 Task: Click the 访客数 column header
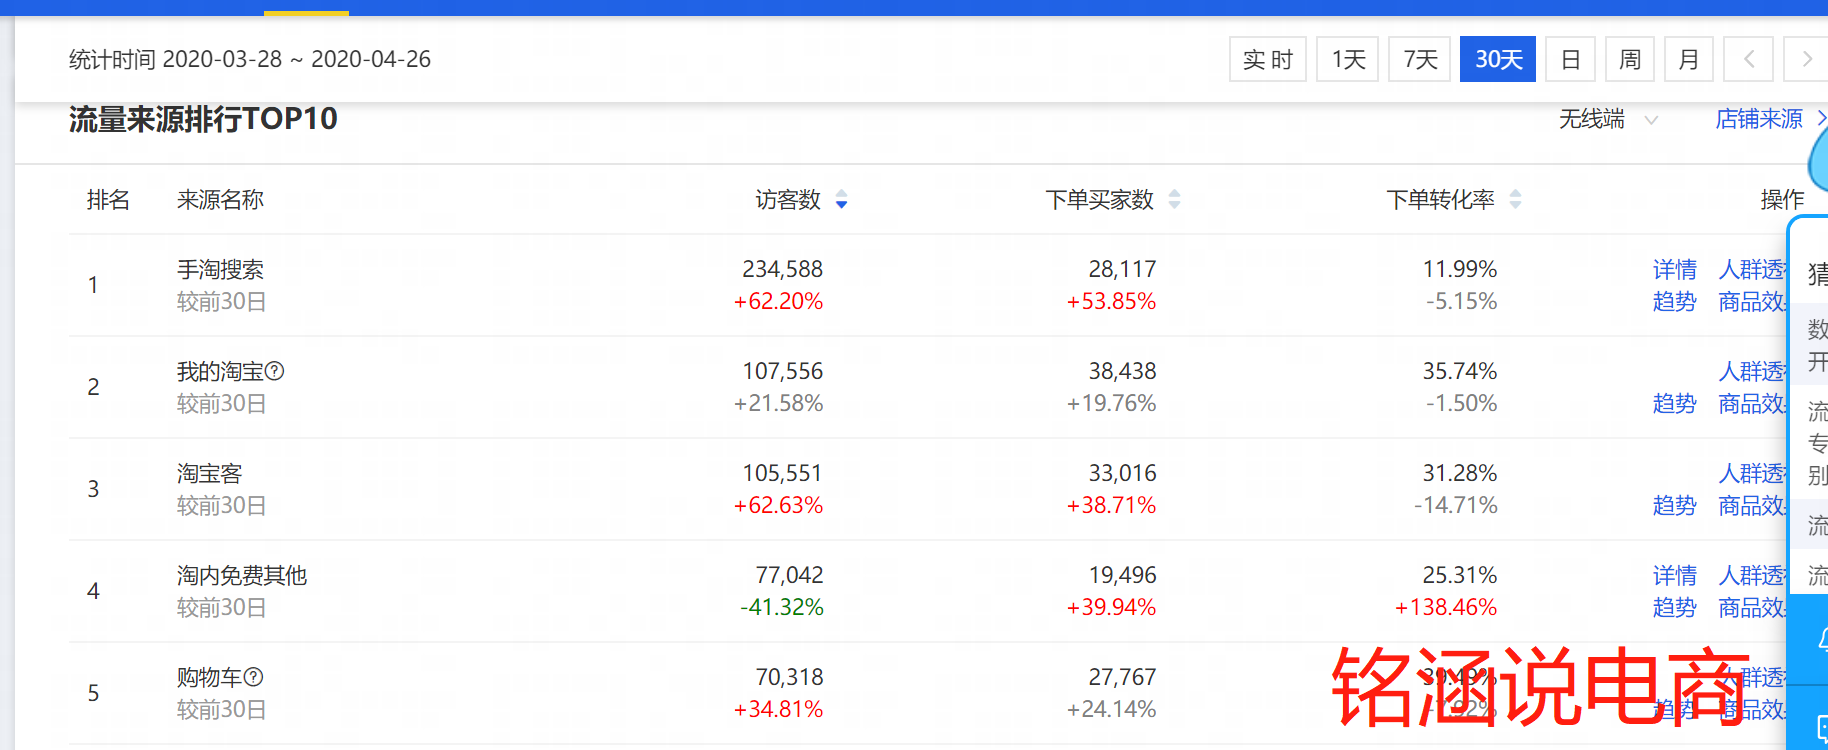(788, 200)
